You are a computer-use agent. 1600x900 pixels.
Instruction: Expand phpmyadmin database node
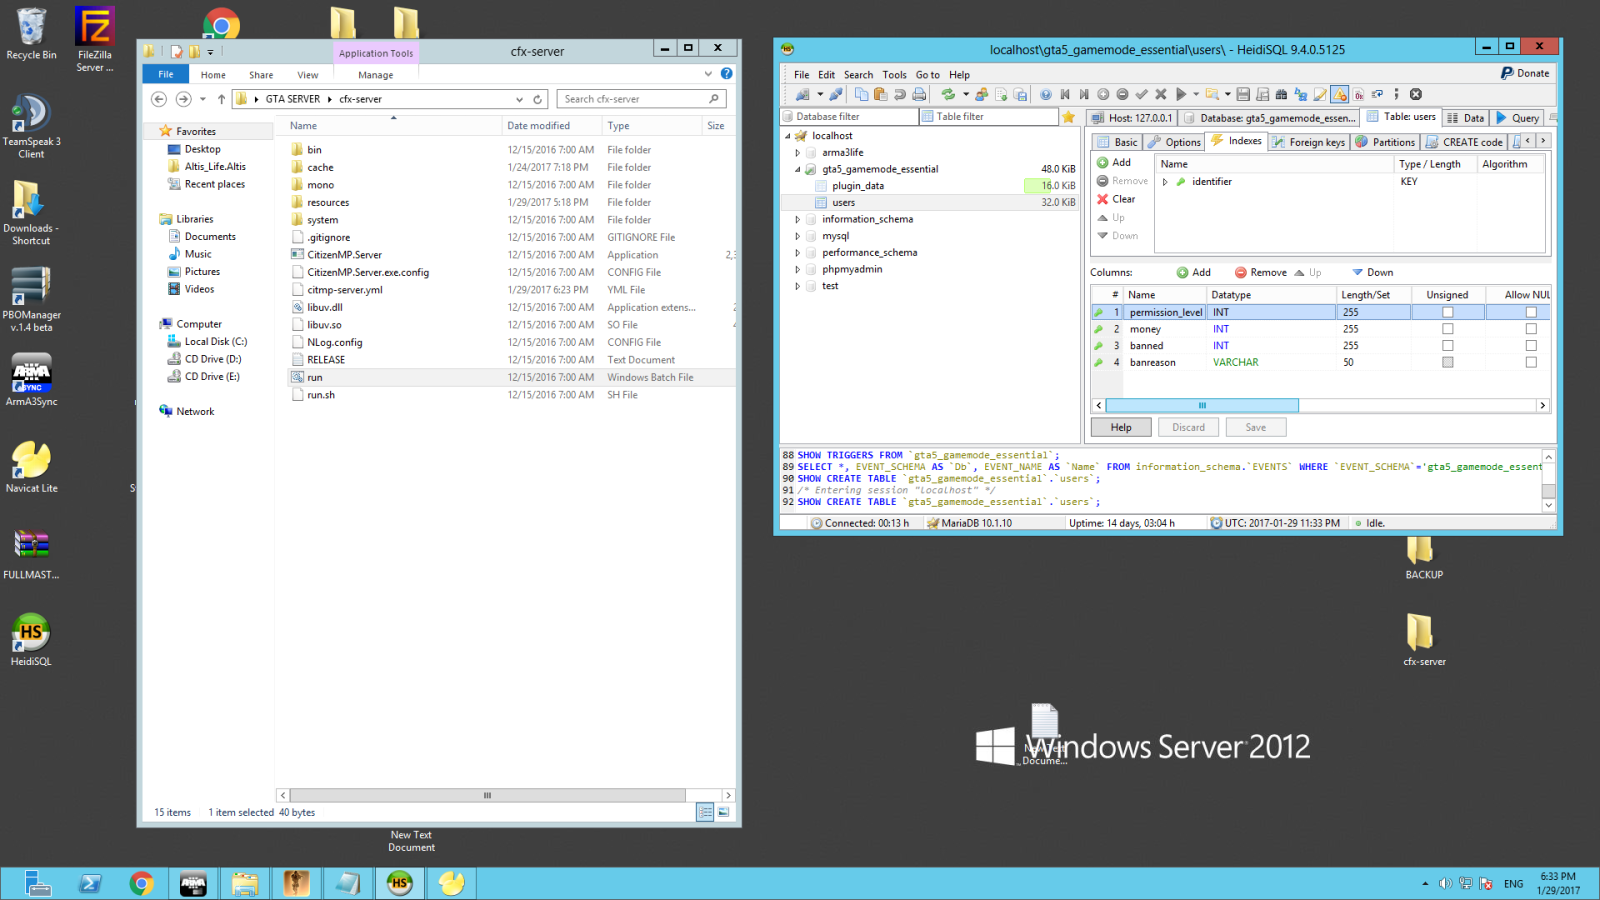(798, 269)
